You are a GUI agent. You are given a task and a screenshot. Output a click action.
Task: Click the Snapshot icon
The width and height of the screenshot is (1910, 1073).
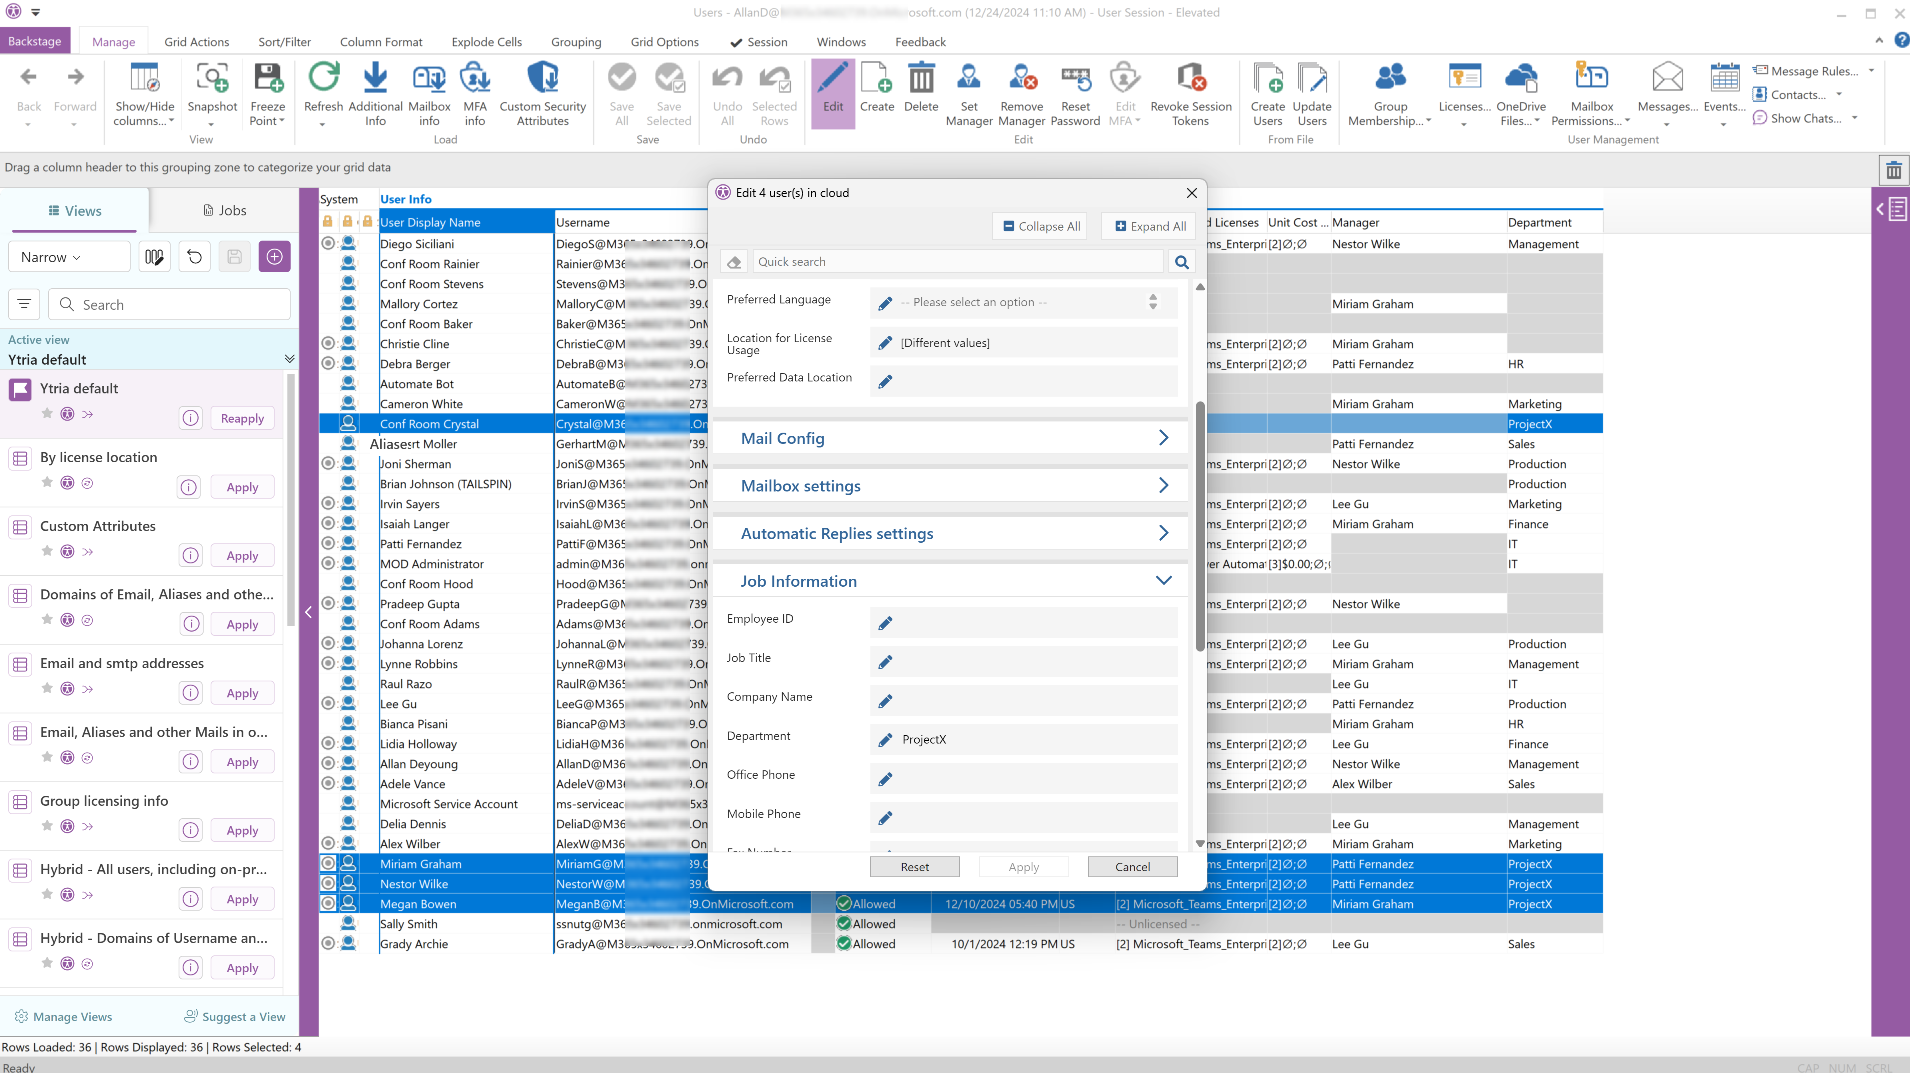pos(212,78)
